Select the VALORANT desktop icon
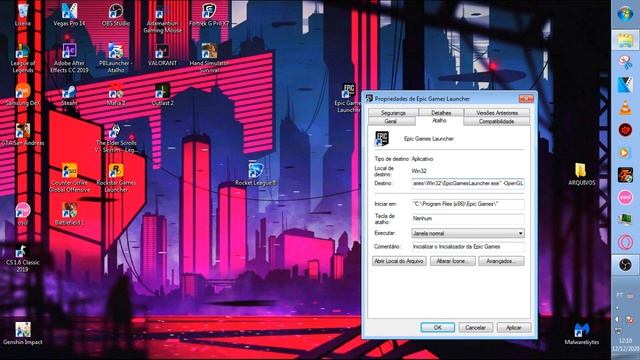Image resolution: width=640 pixels, height=360 pixels. (162, 55)
